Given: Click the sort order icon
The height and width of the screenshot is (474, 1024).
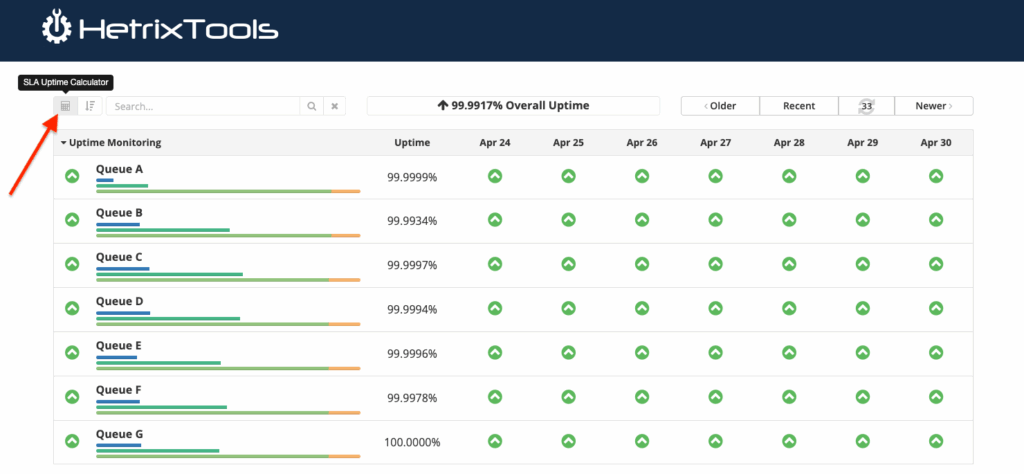Looking at the screenshot, I should pos(90,106).
